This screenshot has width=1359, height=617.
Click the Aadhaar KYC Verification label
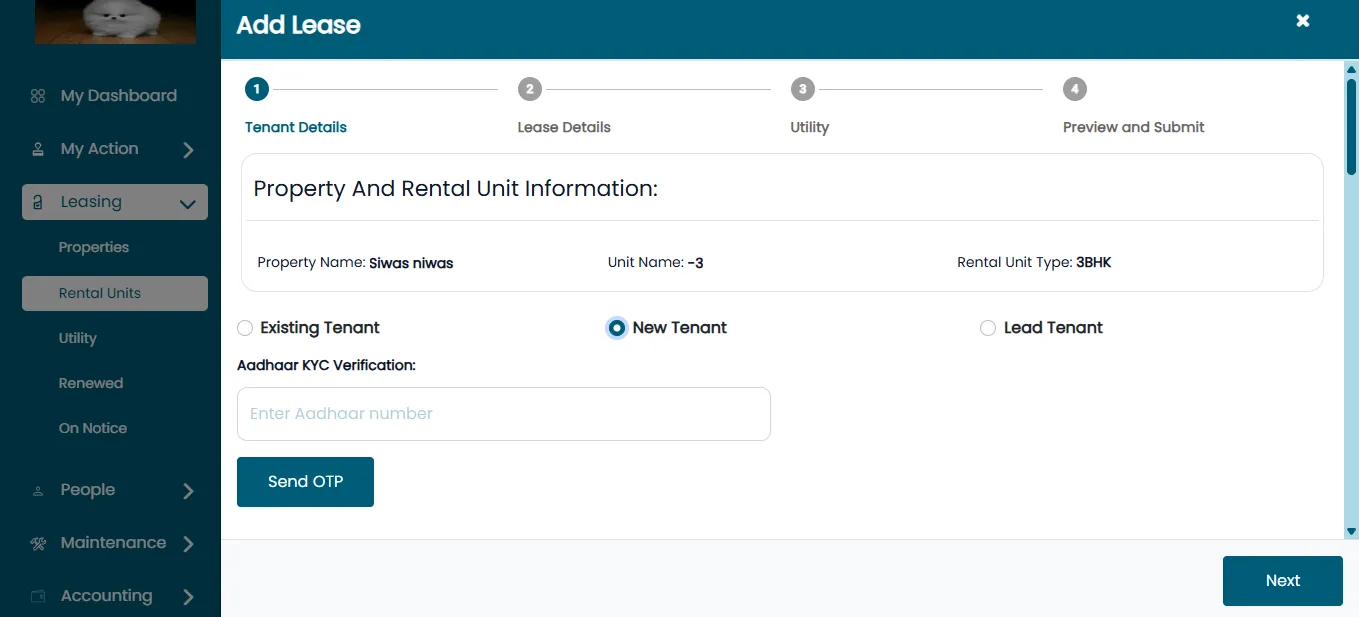pyautogui.click(x=326, y=366)
